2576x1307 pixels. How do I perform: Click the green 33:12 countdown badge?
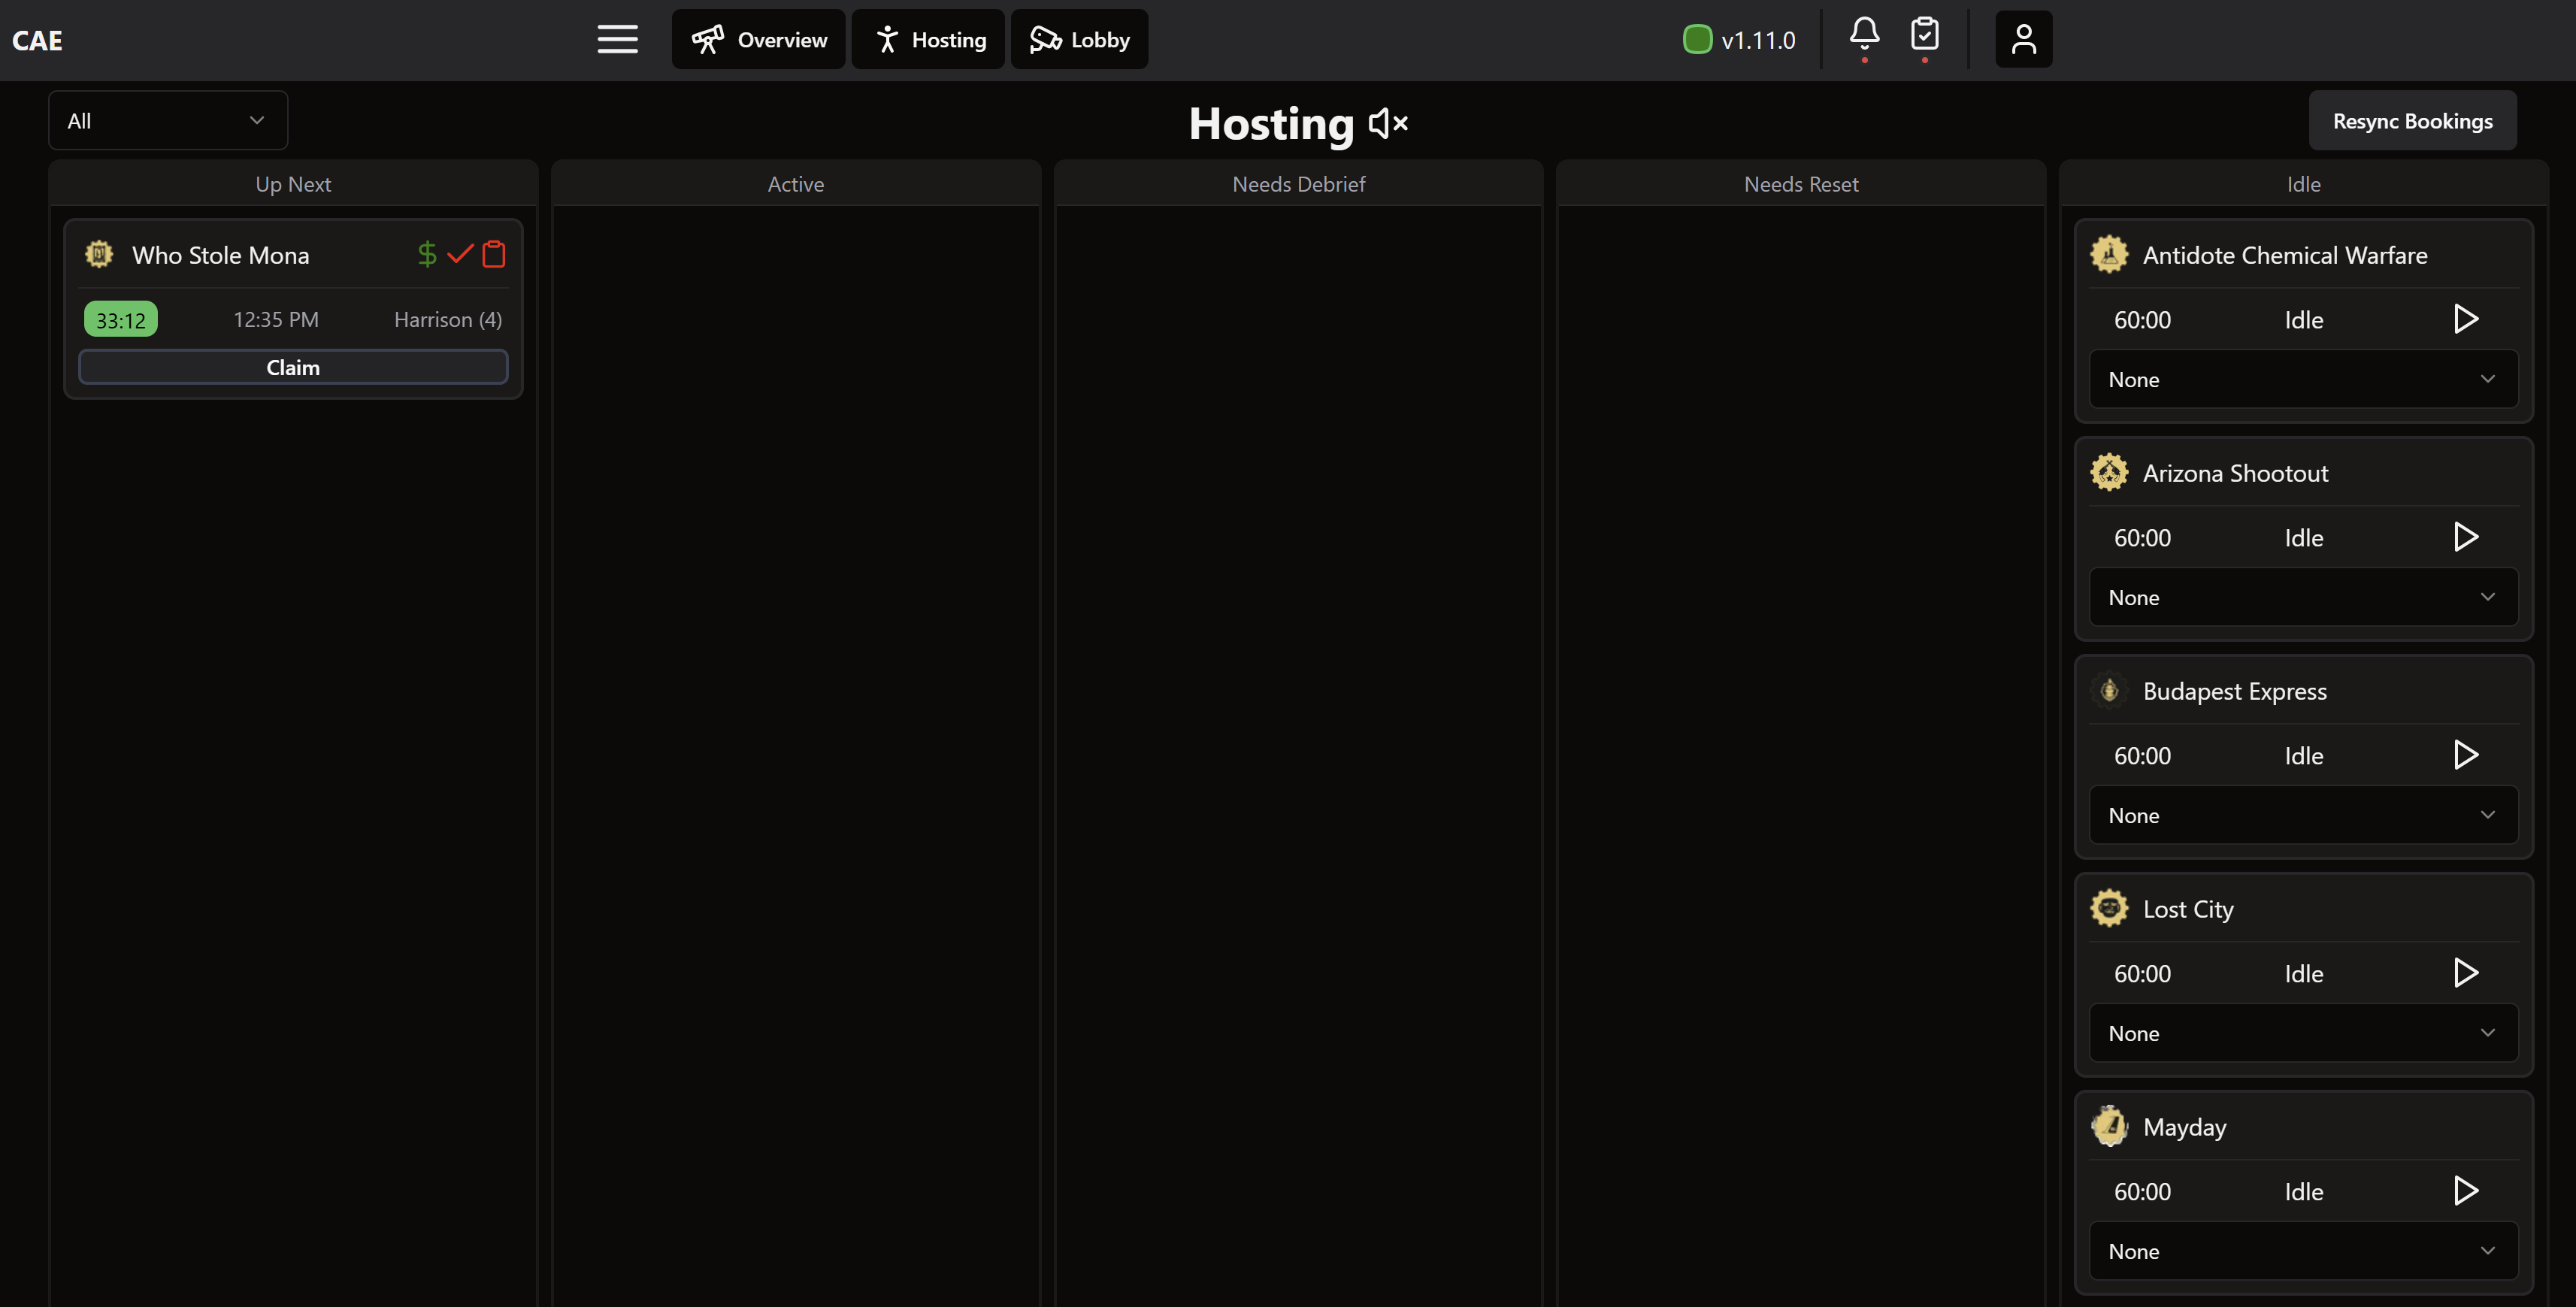click(121, 320)
